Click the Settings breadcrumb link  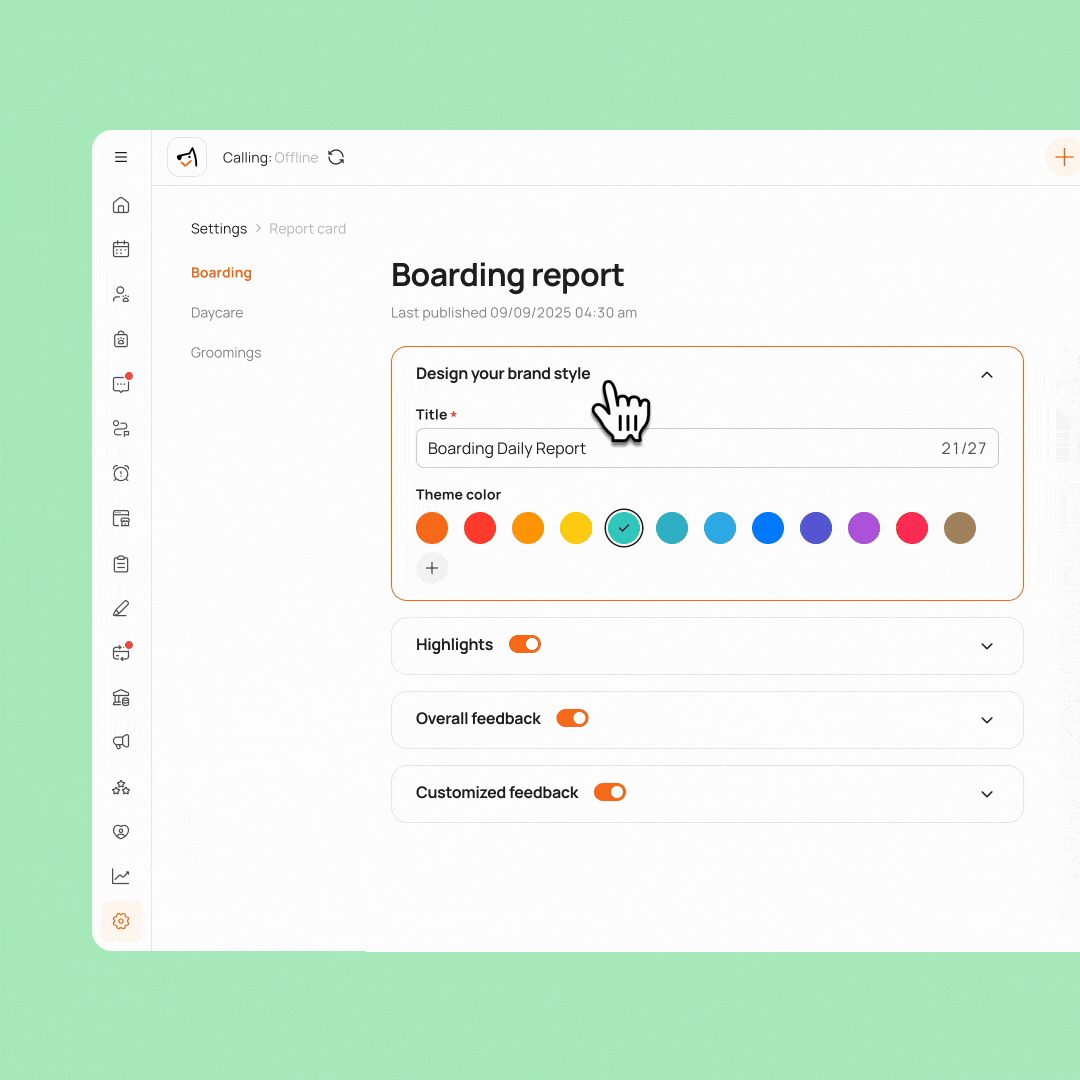click(219, 229)
